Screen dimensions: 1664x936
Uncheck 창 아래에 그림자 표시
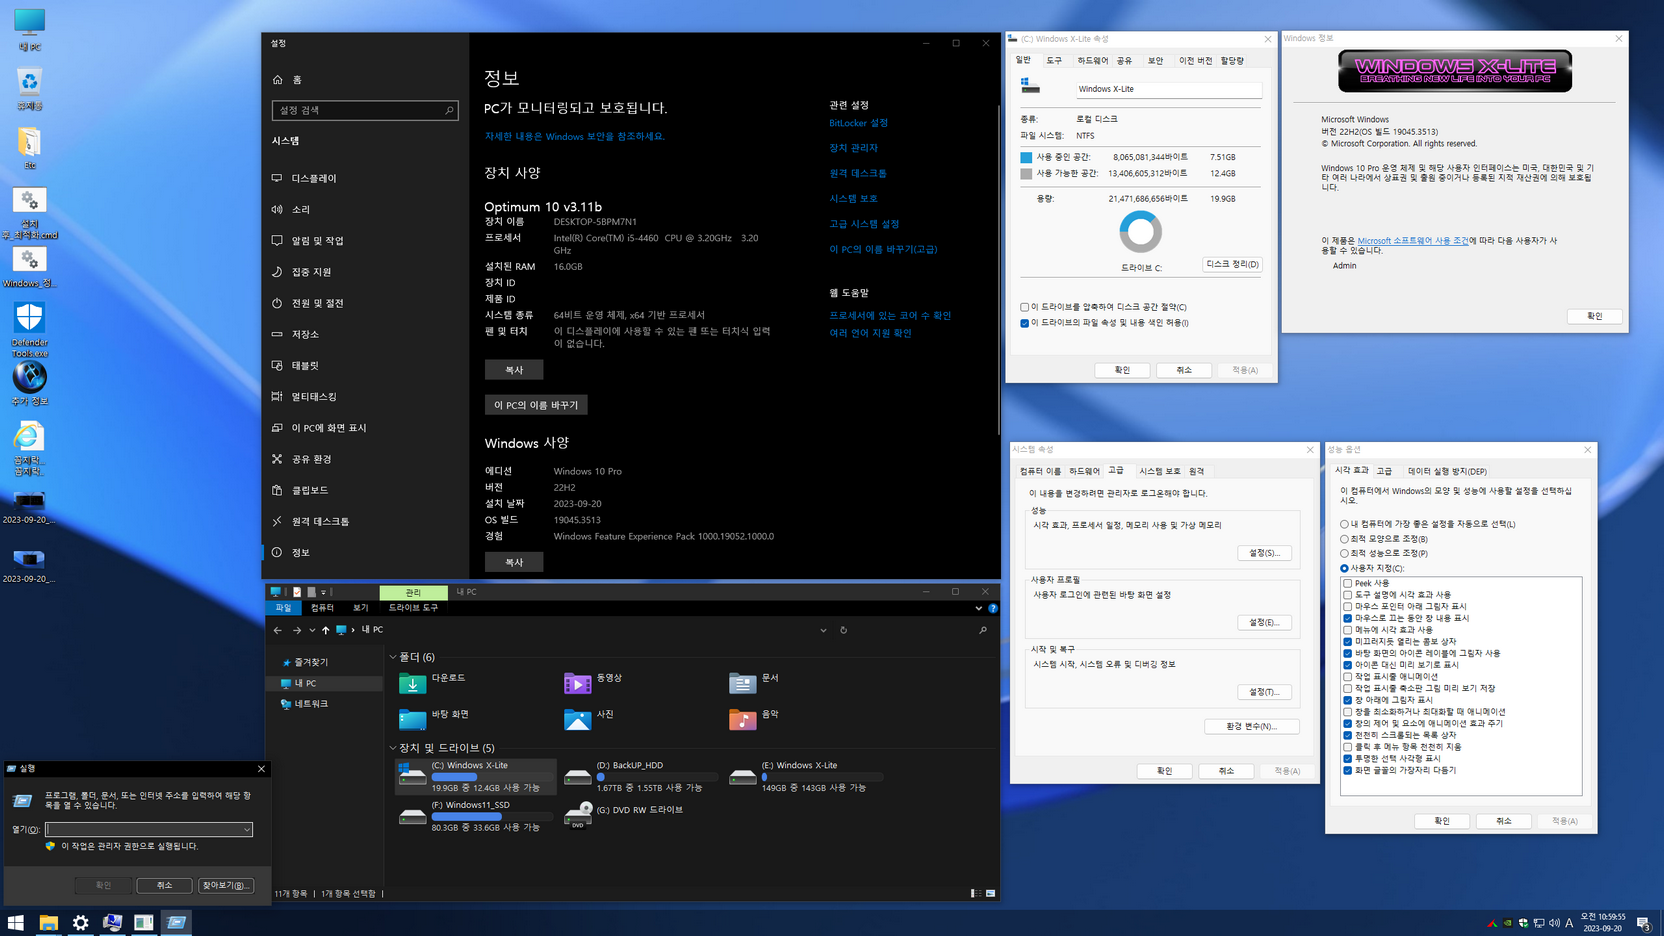[x=1347, y=700]
